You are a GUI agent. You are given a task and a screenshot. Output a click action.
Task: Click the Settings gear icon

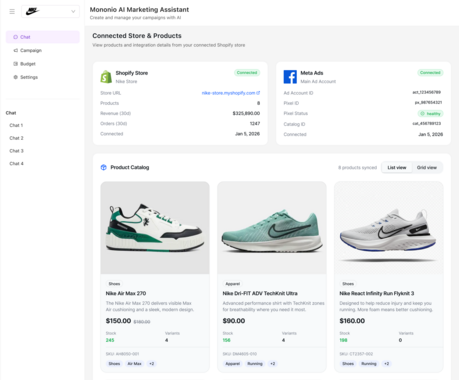pos(15,77)
